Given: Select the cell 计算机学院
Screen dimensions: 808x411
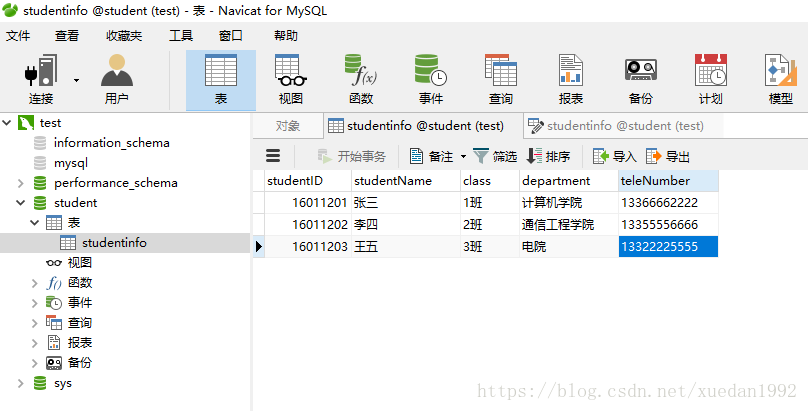Looking at the screenshot, I should coord(569,203).
